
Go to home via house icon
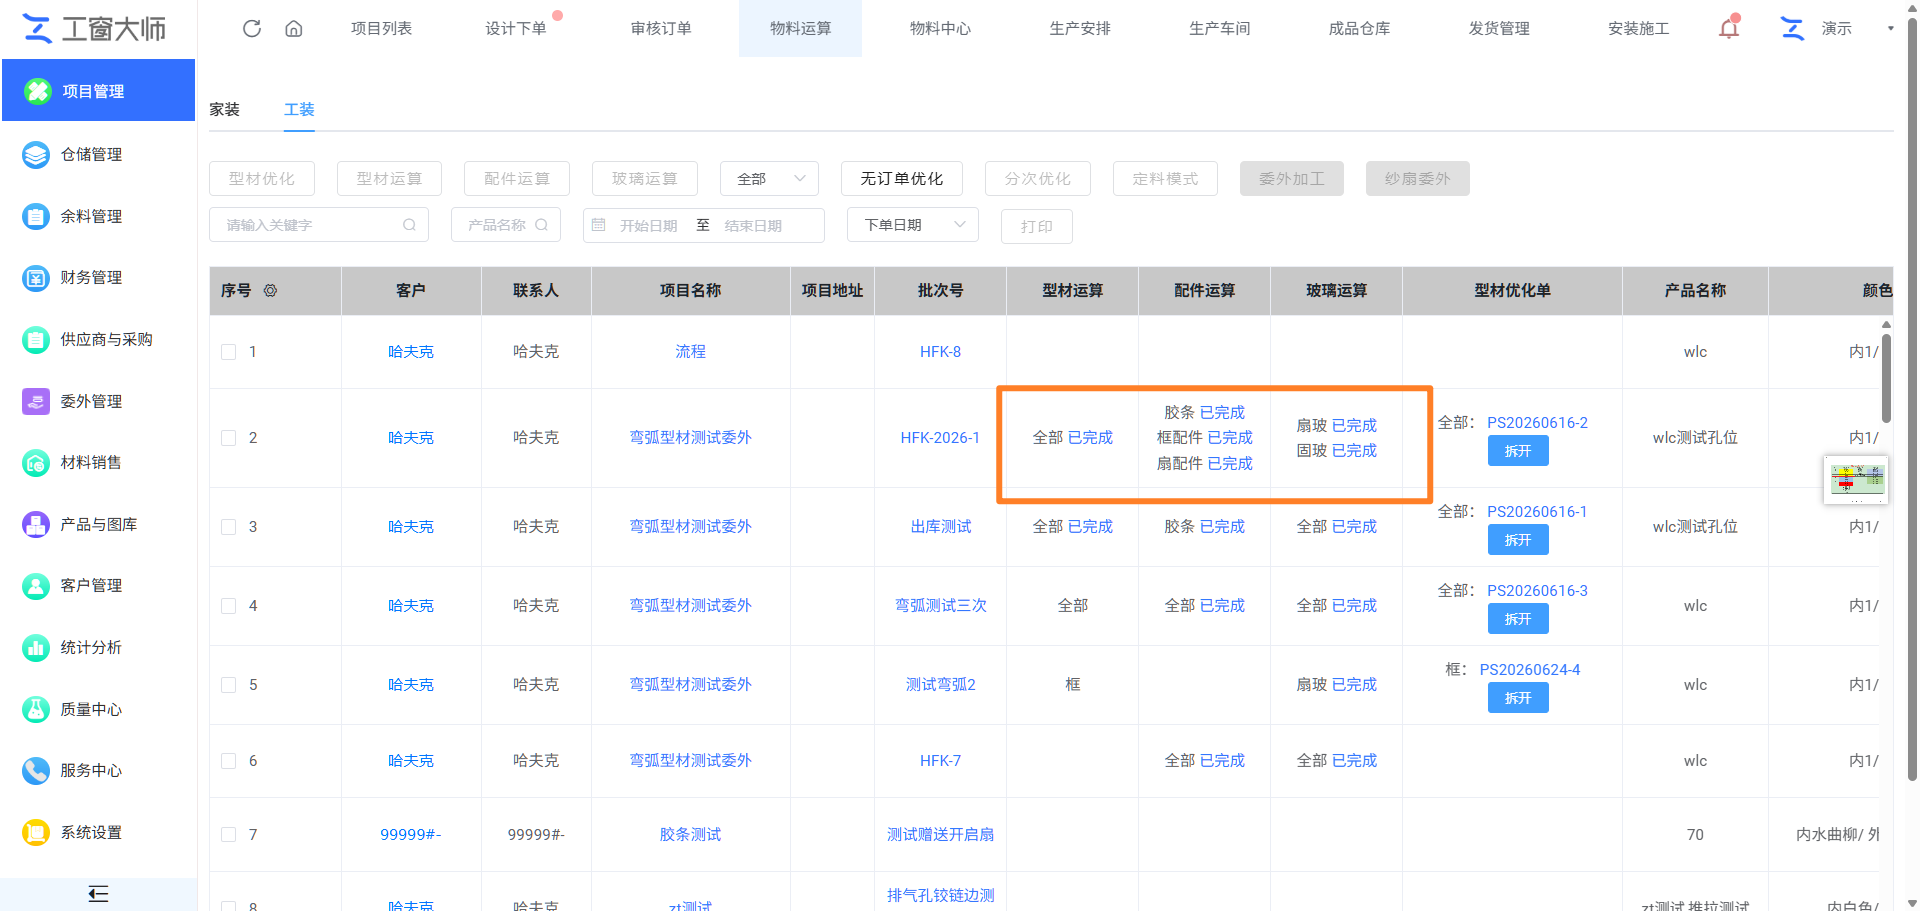[x=294, y=28]
